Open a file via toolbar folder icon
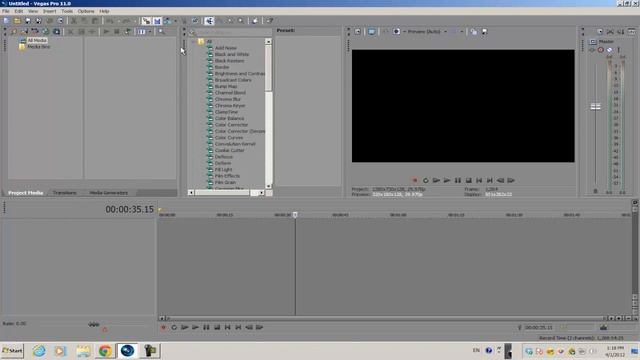 tap(17, 21)
